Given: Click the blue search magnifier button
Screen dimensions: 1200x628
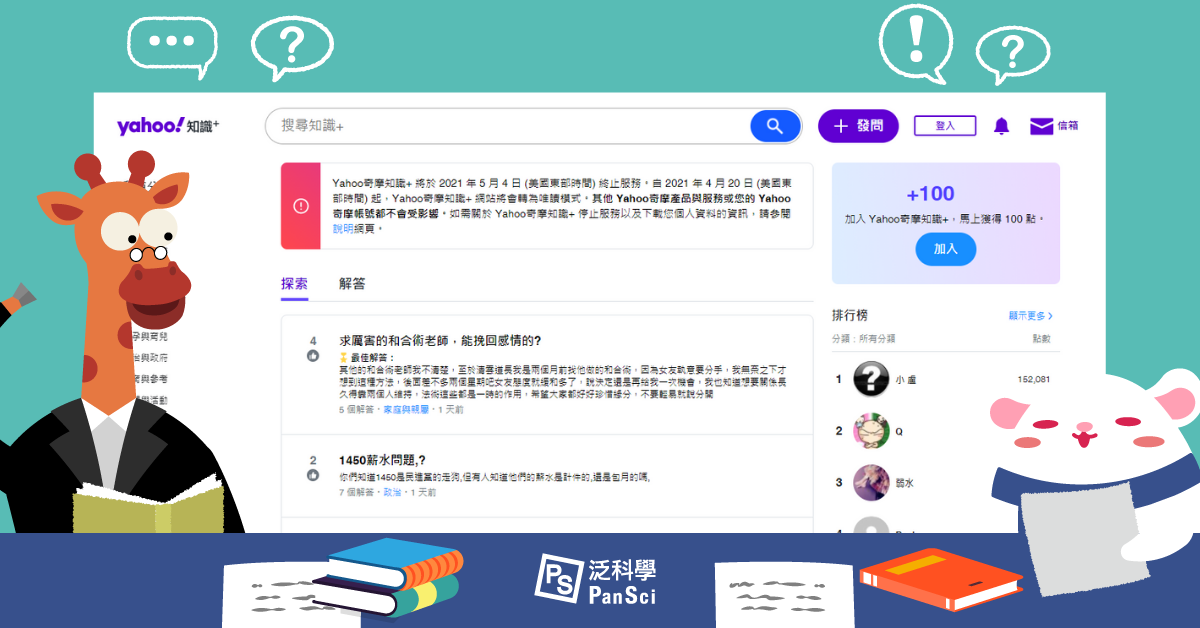Looking at the screenshot, I should click(x=775, y=126).
